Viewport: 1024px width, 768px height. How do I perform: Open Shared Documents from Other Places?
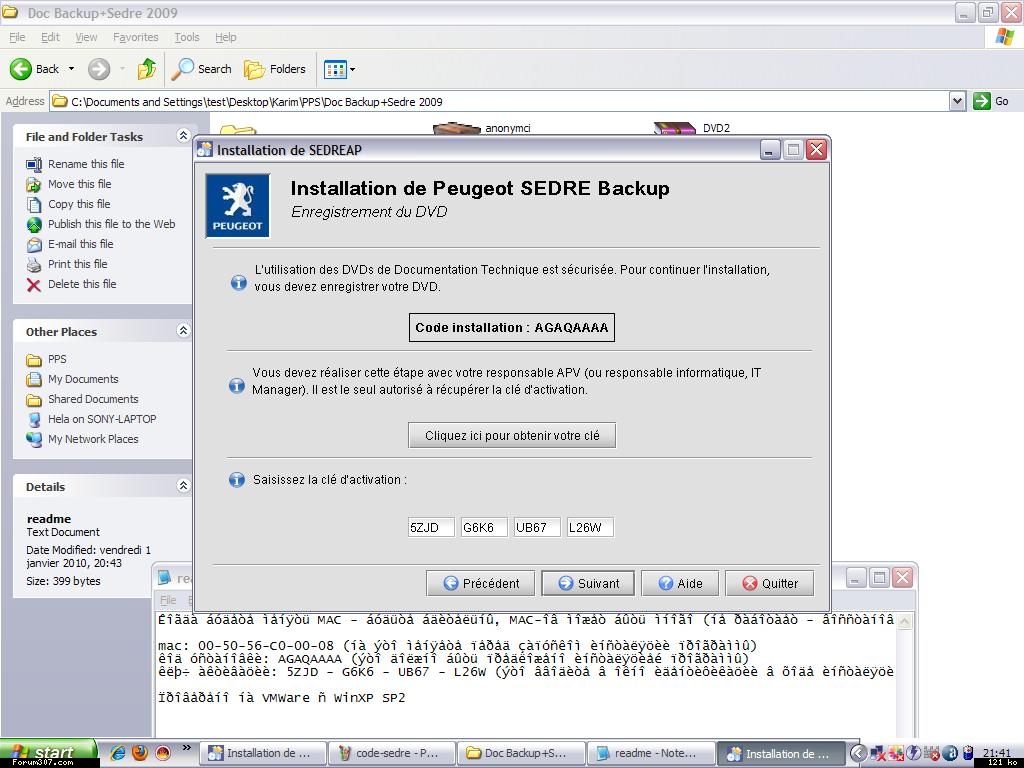click(x=93, y=399)
